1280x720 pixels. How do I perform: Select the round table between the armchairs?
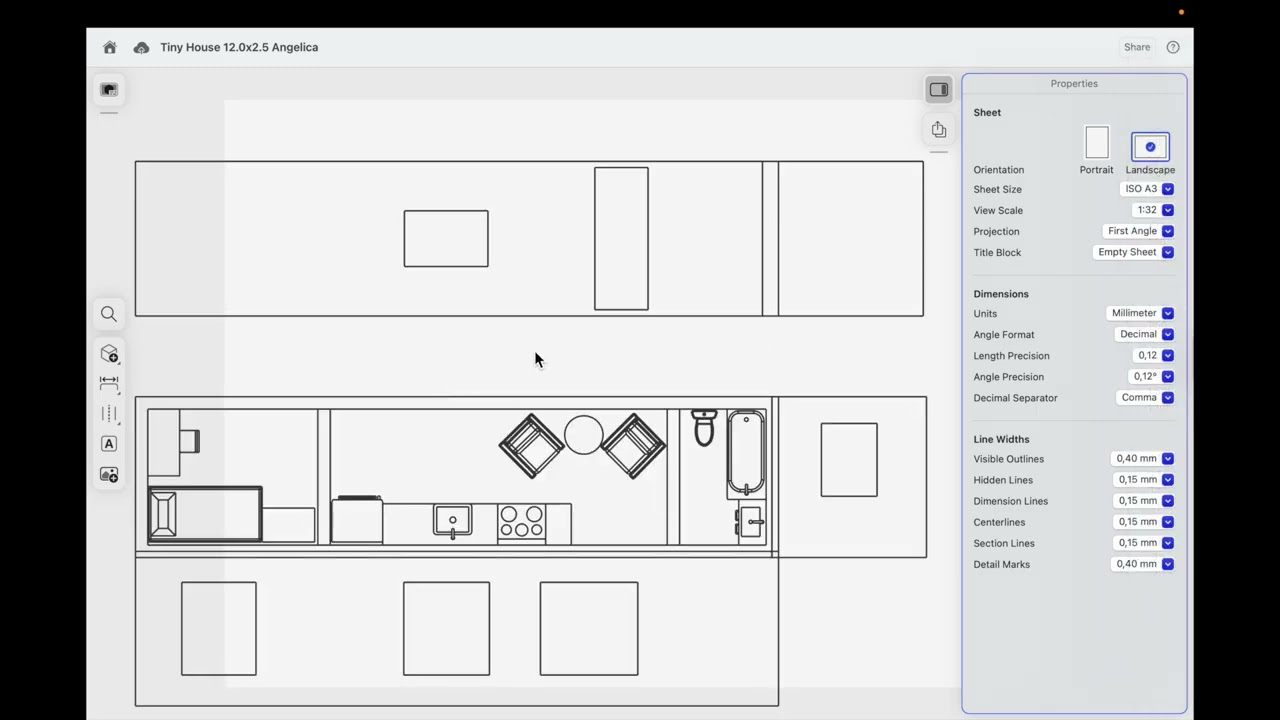583,435
